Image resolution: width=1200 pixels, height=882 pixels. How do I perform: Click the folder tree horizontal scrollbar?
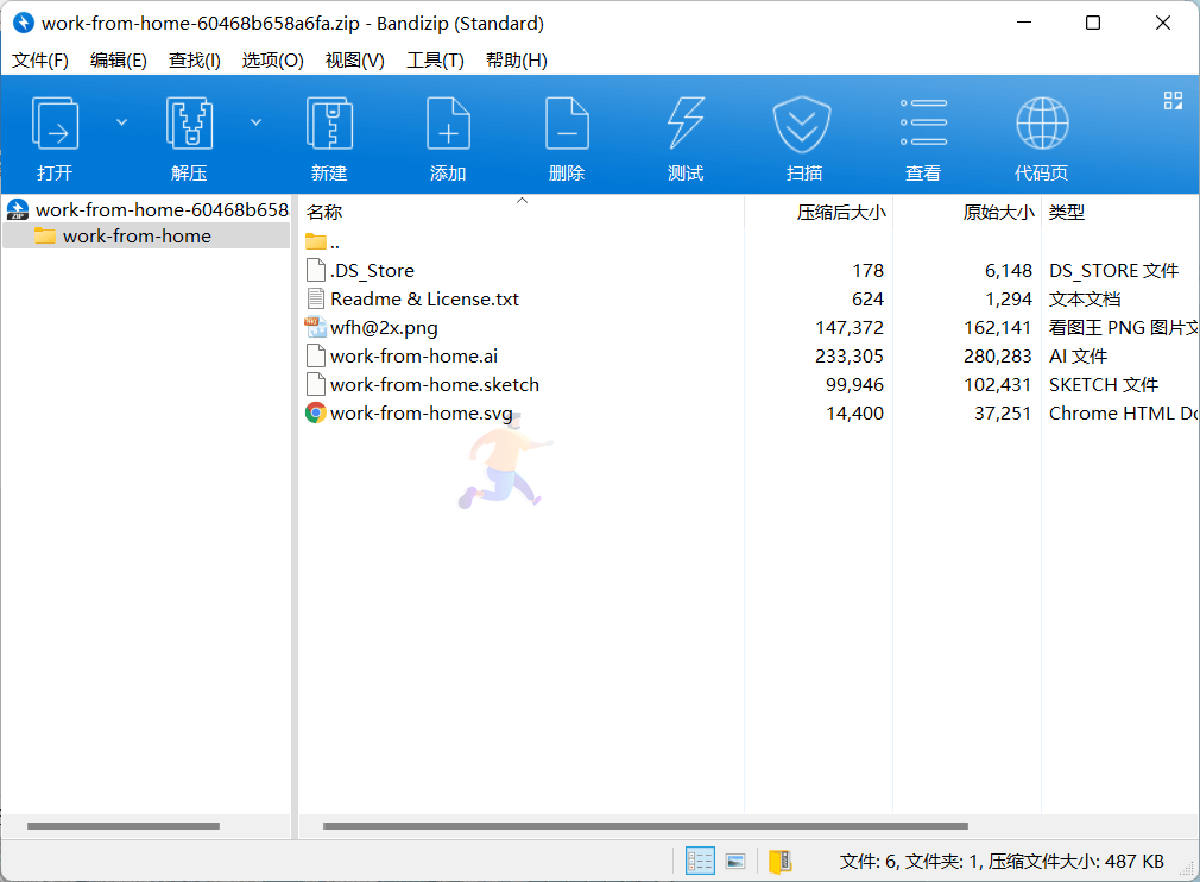(x=123, y=826)
